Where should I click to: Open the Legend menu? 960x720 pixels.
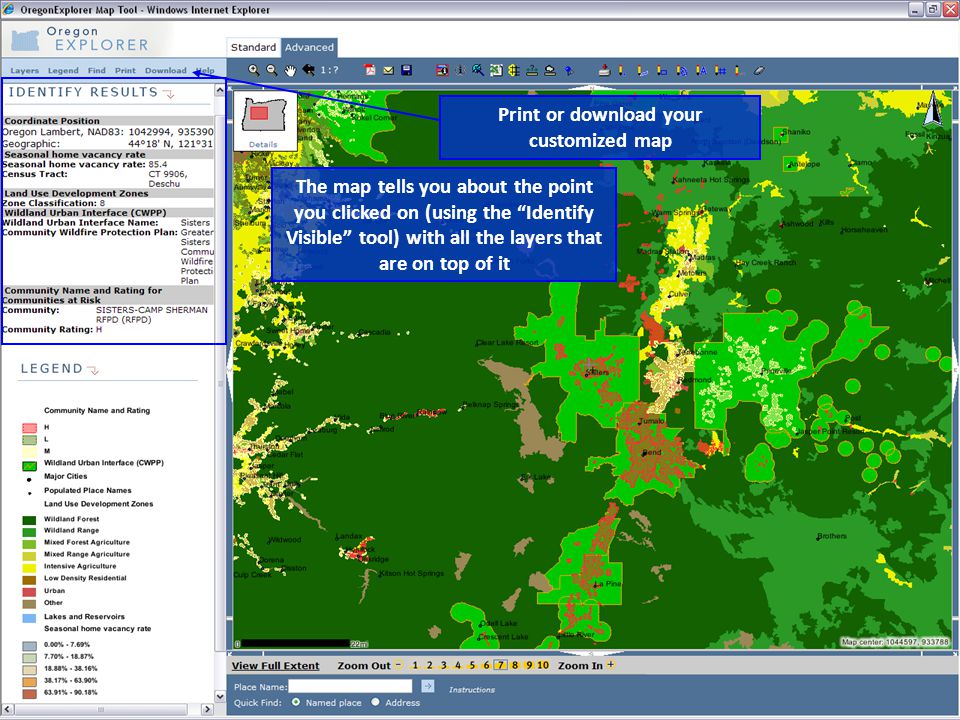click(63, 70)
